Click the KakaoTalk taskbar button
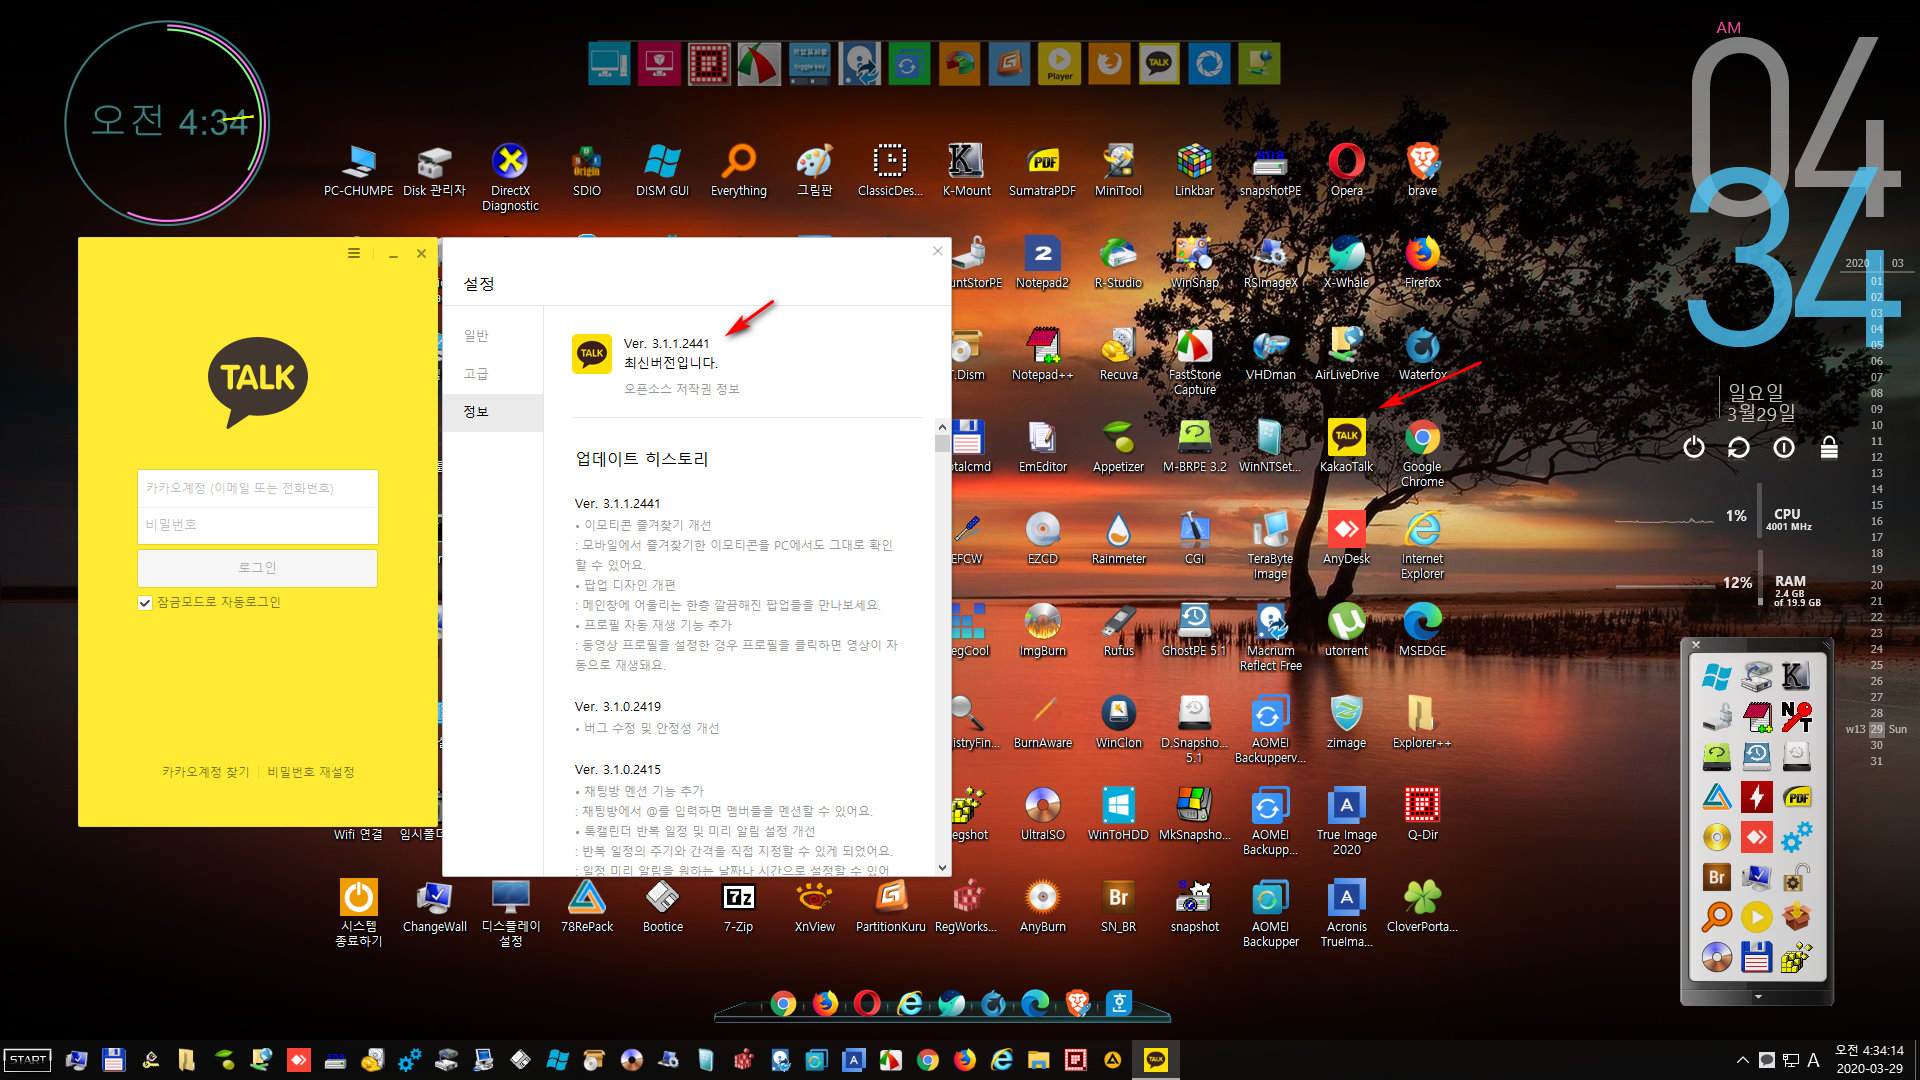 1156,1060
